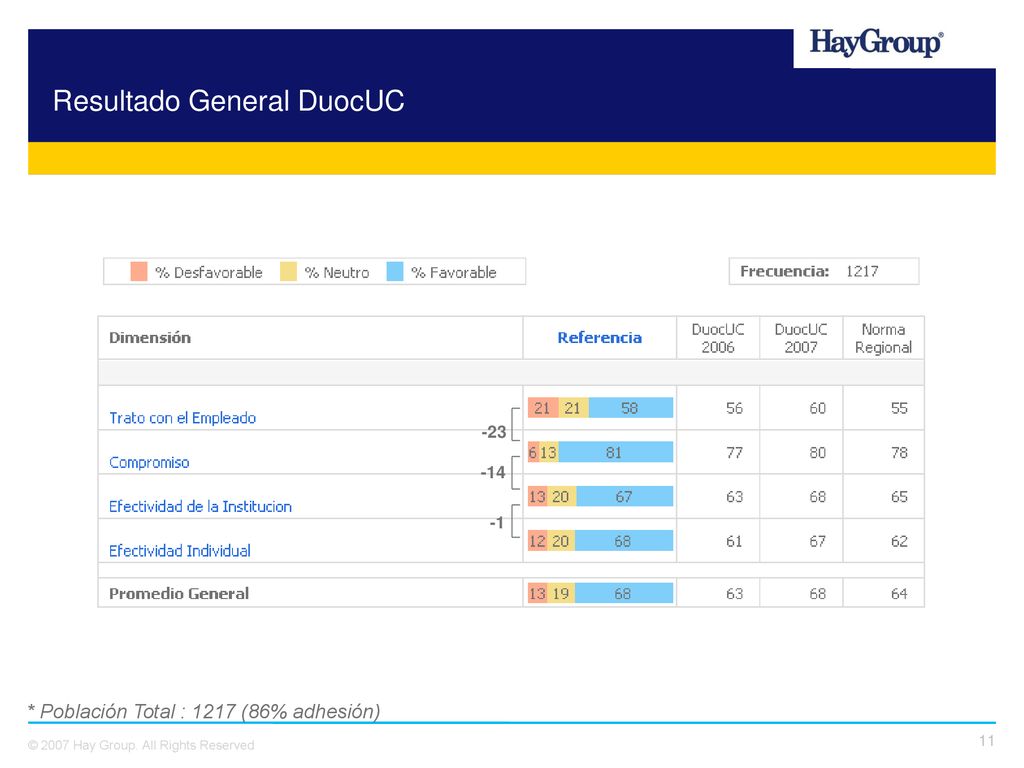Click the slide page number 11
This screenshot has width=1024, height=768.
pos(986,741)
